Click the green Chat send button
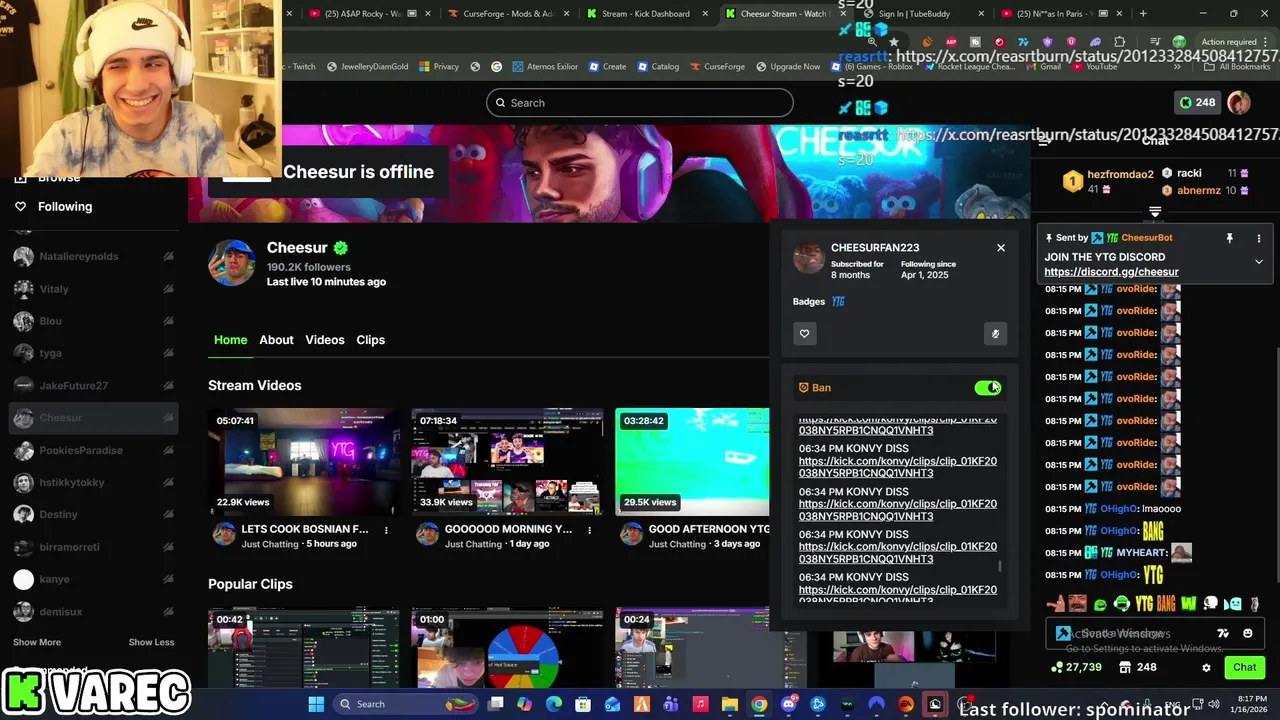The image size is (1280, 720). pos(1244,667)
